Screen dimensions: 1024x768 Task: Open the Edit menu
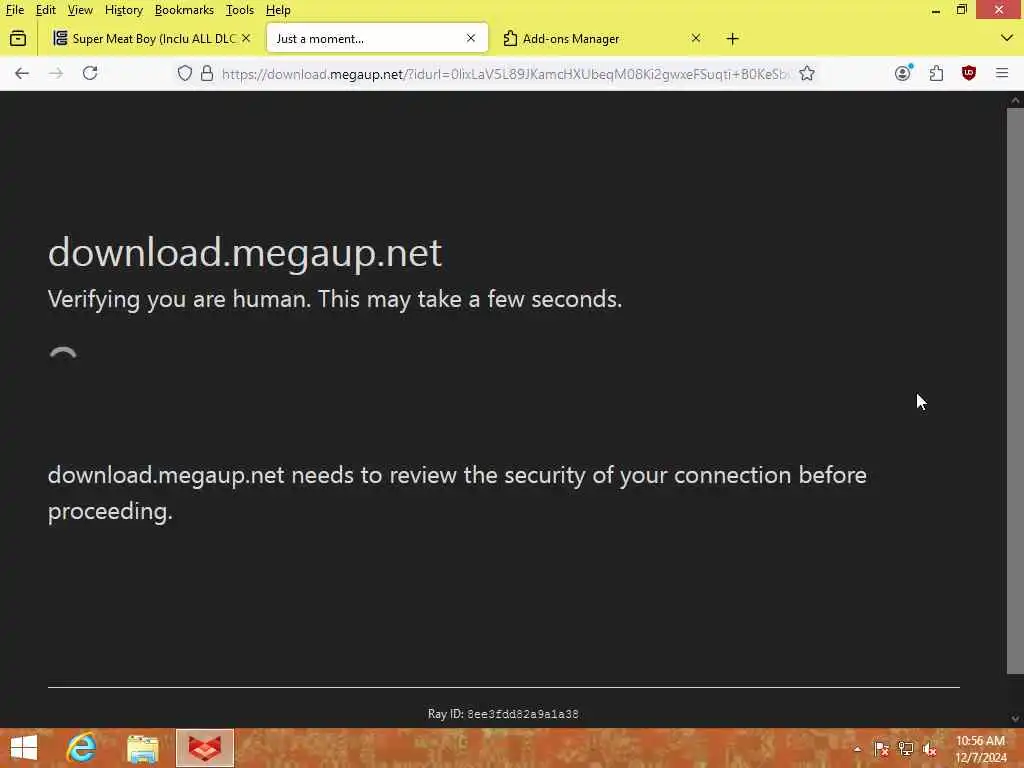tap(45, 10)
